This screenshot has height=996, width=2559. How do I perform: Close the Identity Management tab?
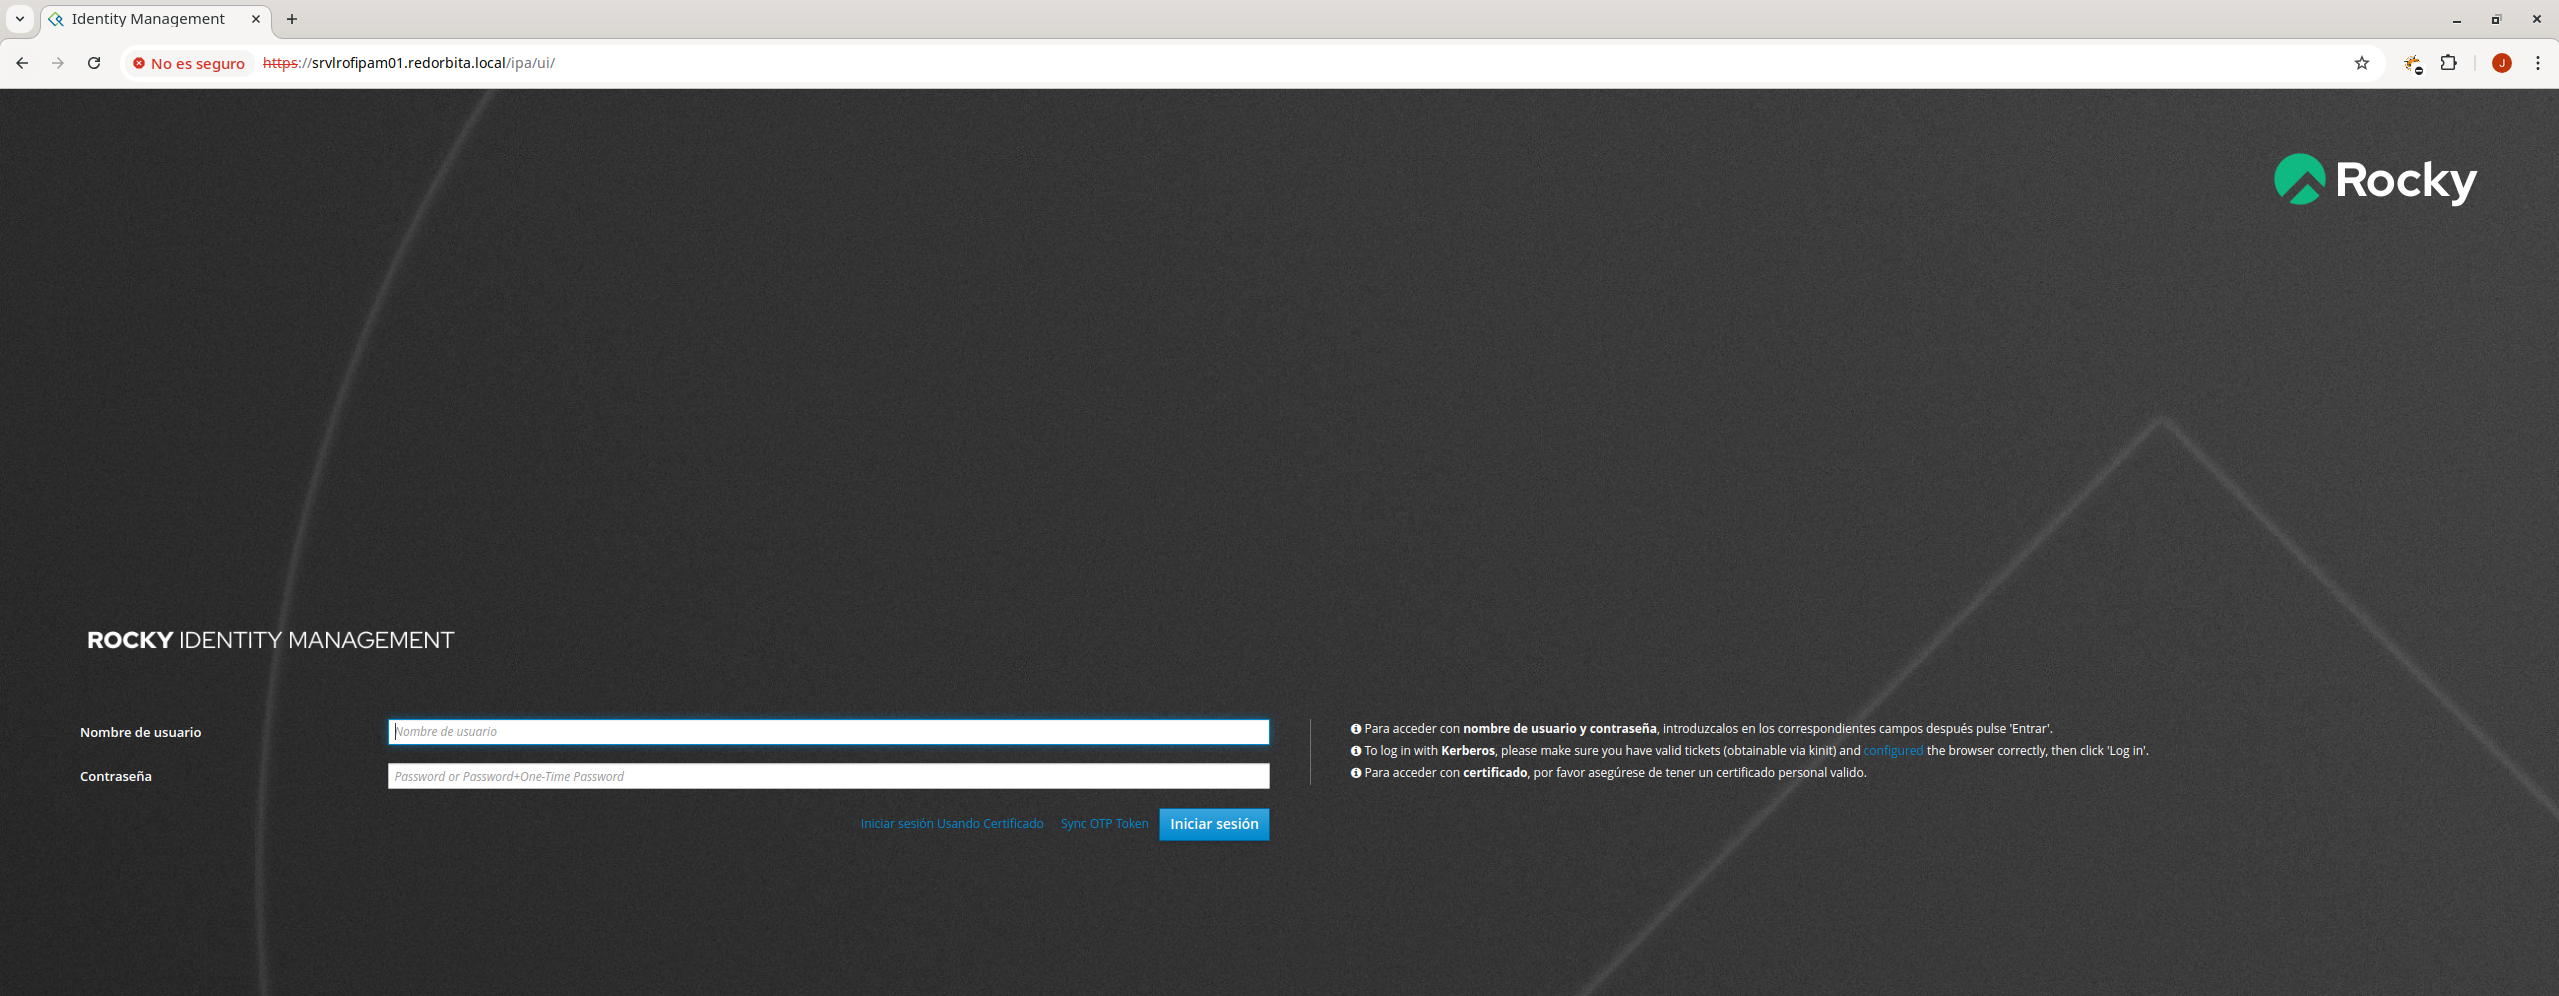pos(256,19)
